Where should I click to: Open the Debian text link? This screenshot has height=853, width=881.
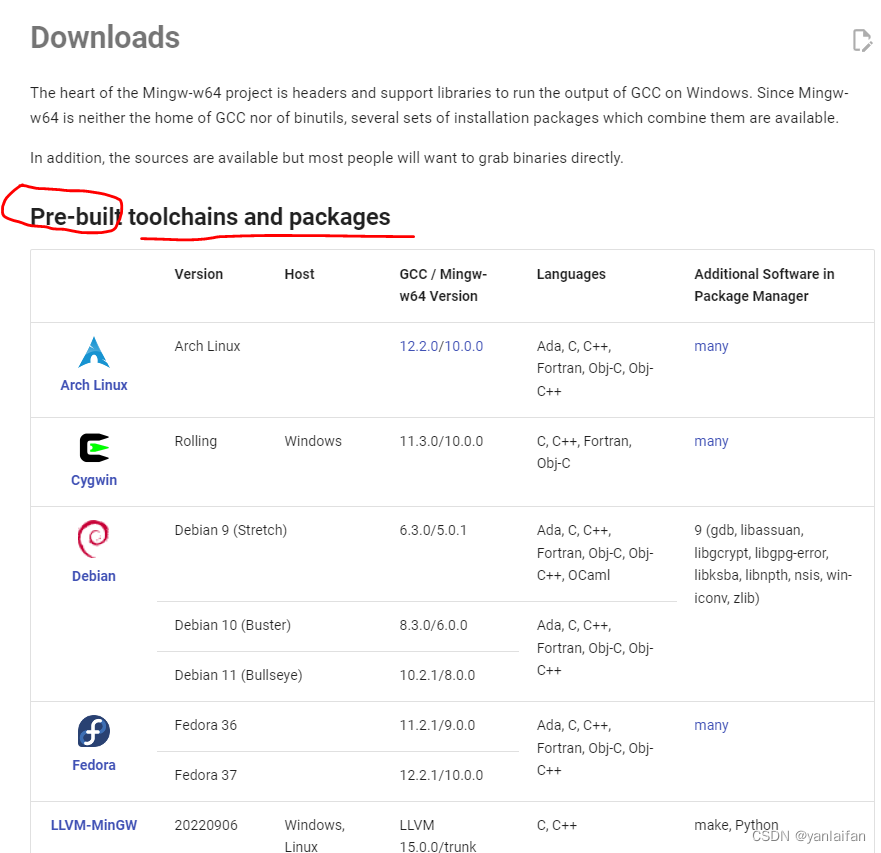94,576
